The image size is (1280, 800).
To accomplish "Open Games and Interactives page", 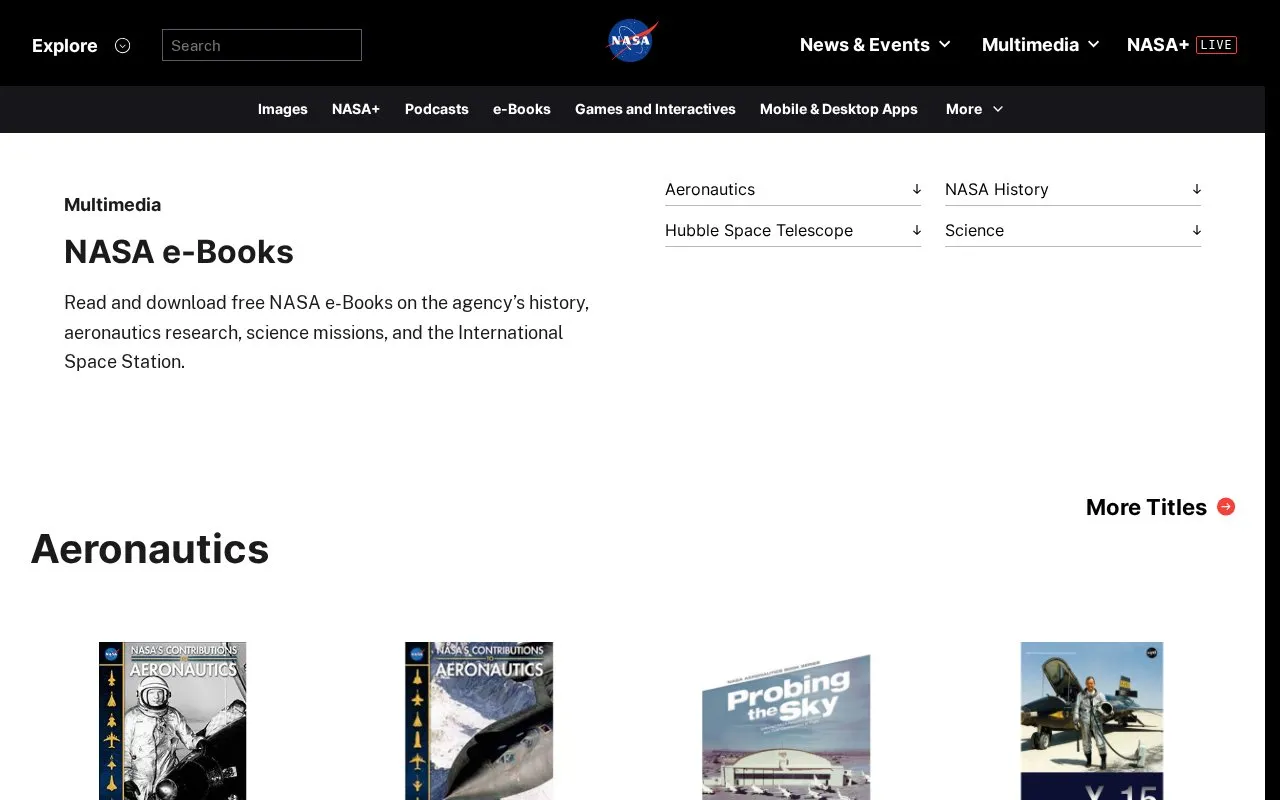I will tap(655, 109).
